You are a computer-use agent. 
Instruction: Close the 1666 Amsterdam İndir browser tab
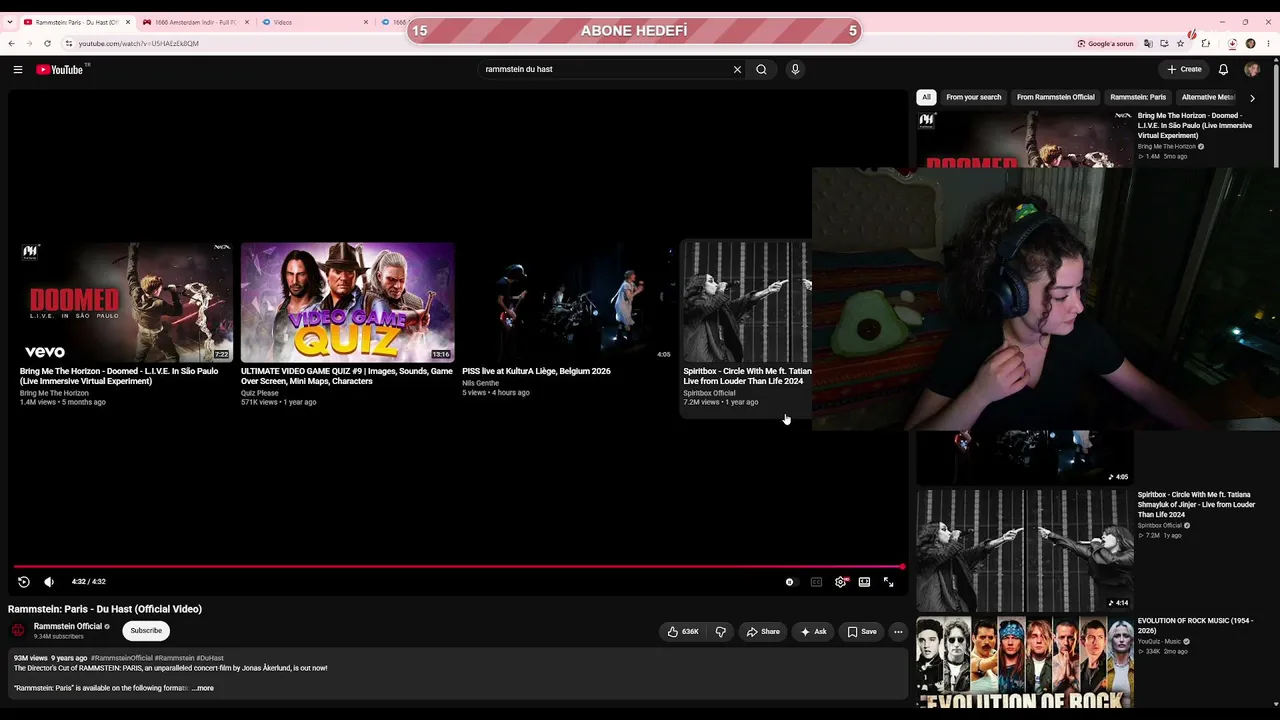click(247, 22)
